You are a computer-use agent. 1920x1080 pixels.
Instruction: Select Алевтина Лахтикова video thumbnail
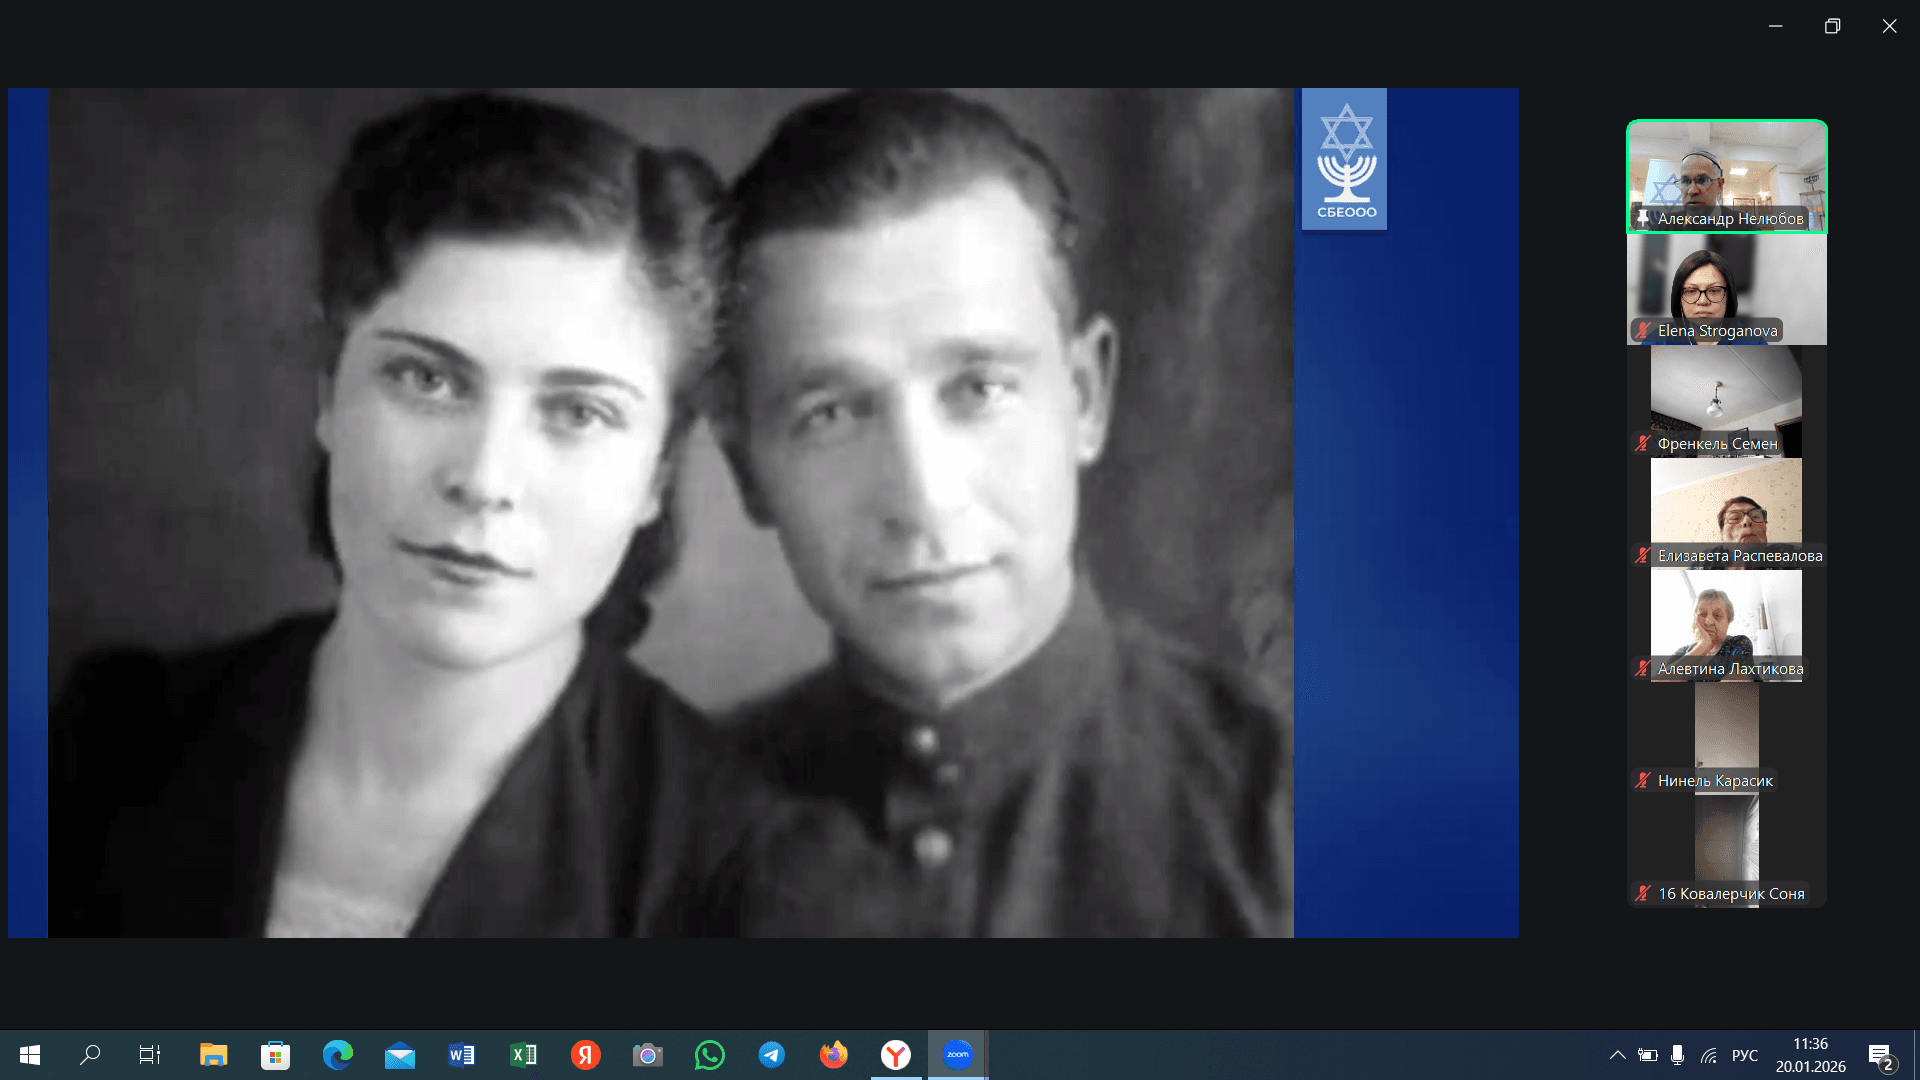(1727, 626)
